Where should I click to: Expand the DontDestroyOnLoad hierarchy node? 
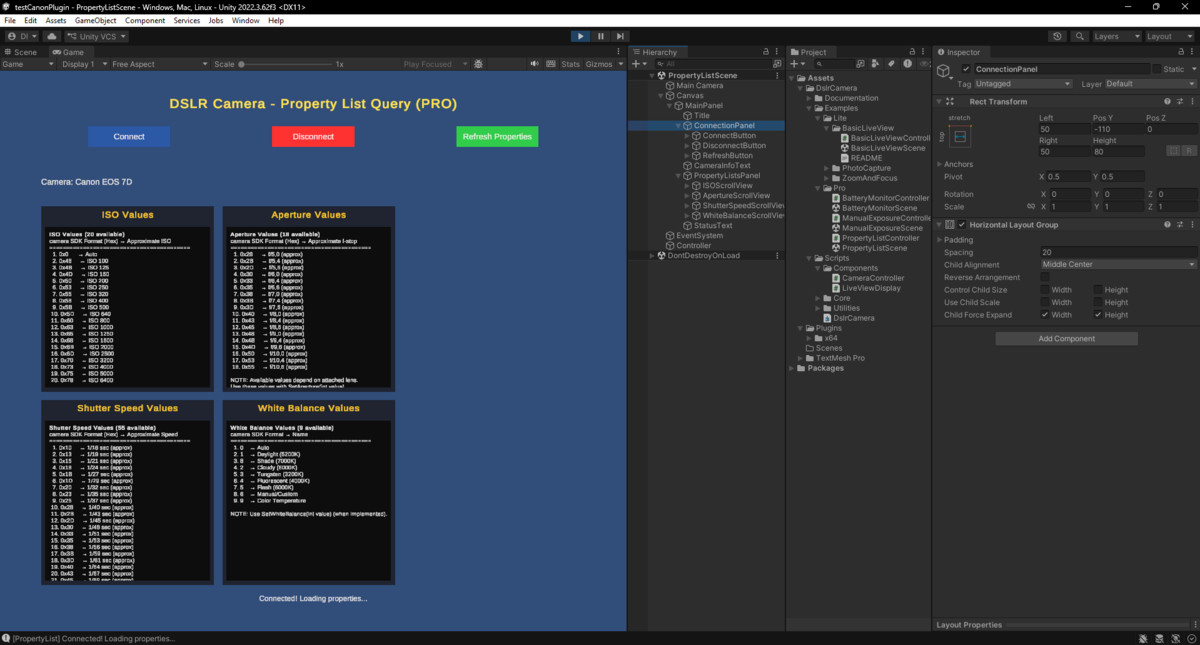(652, 255)
